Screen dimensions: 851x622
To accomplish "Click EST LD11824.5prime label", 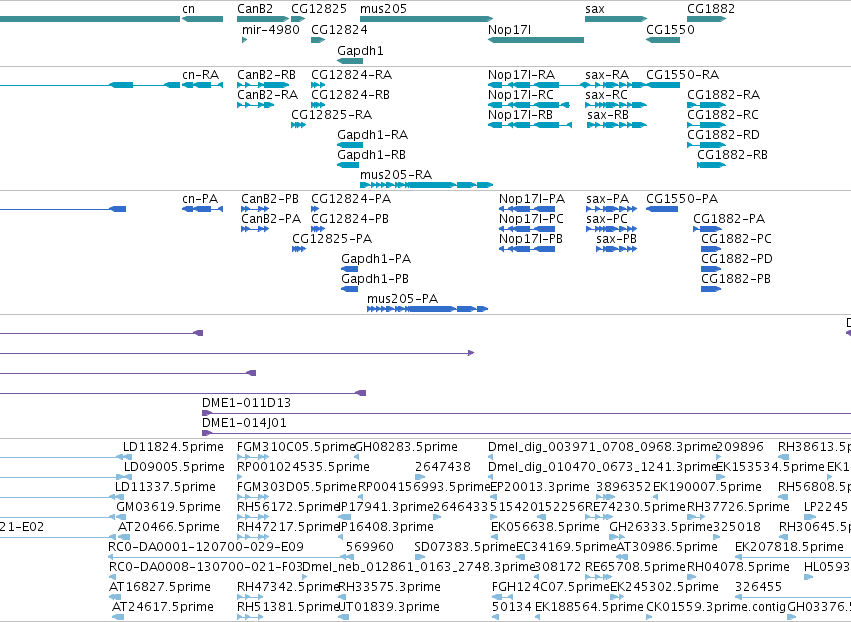I will [x=173, y=447].
